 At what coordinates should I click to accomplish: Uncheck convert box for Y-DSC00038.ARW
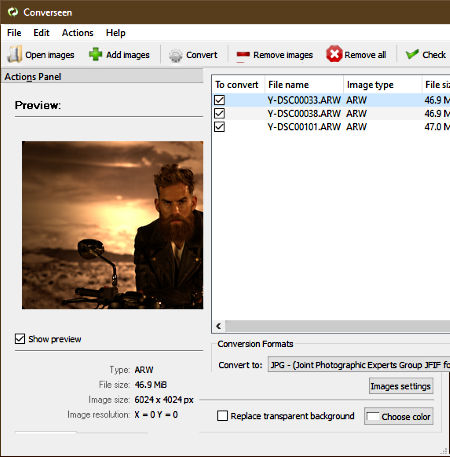pos(219,113)
